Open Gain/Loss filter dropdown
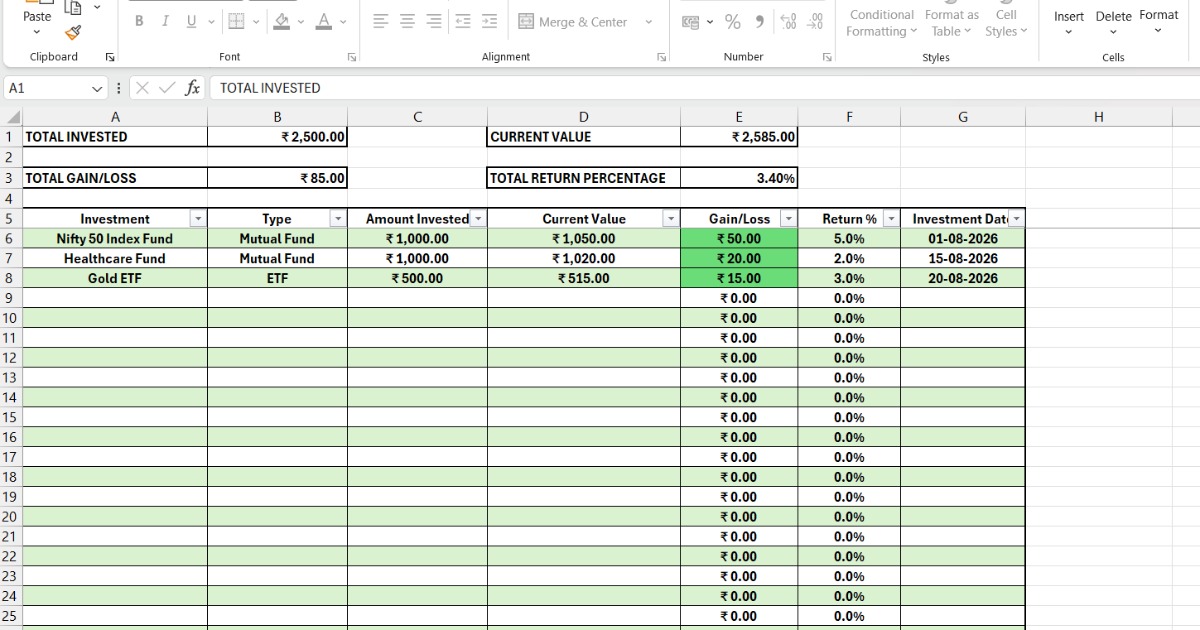1200x630 pixels. [x=789, y=219]
